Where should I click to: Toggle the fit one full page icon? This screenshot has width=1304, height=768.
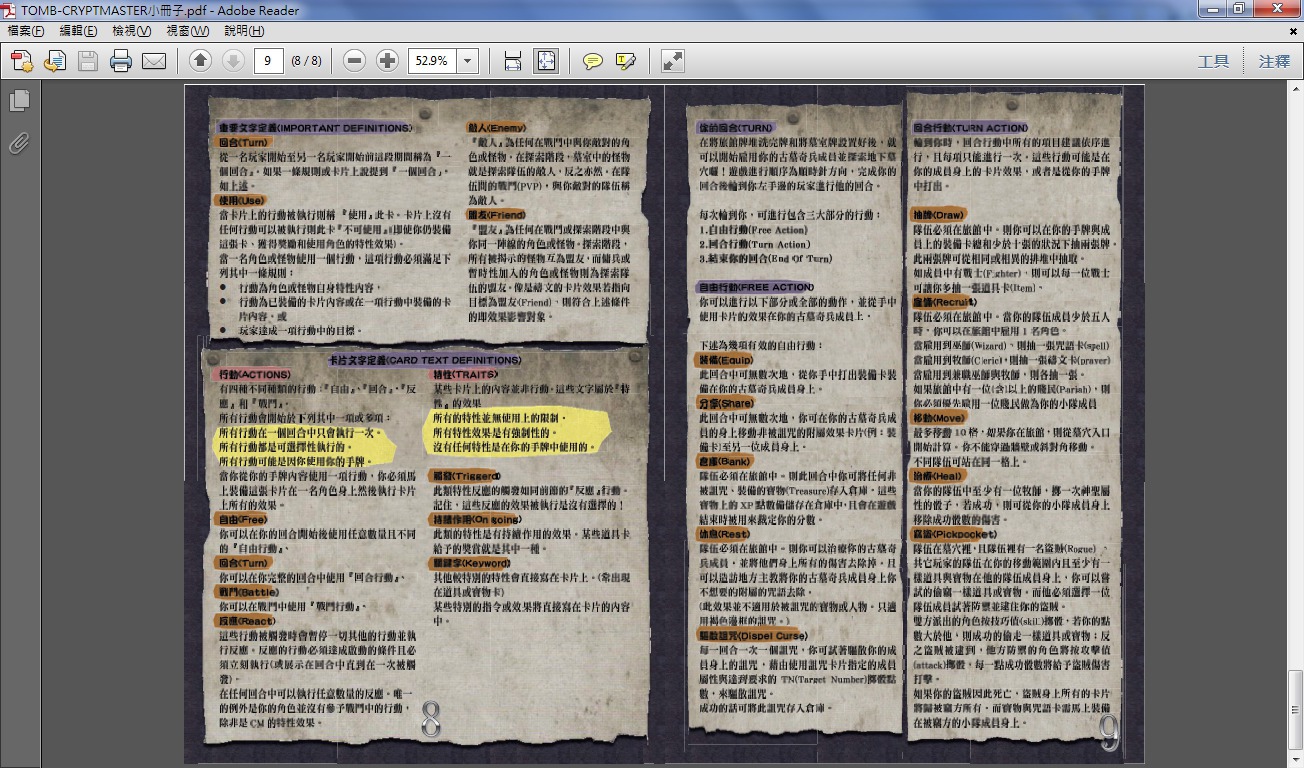[x=546, y=61]
